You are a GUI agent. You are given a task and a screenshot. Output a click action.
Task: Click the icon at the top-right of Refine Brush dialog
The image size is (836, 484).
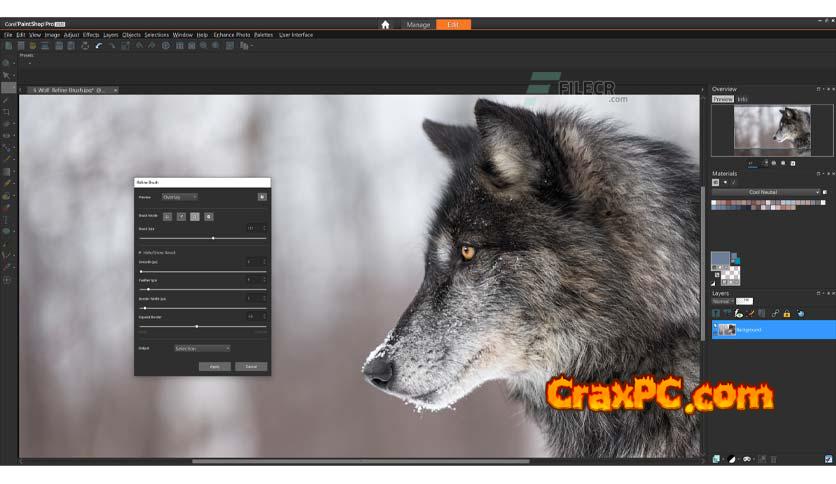click(x=262, y=197)
